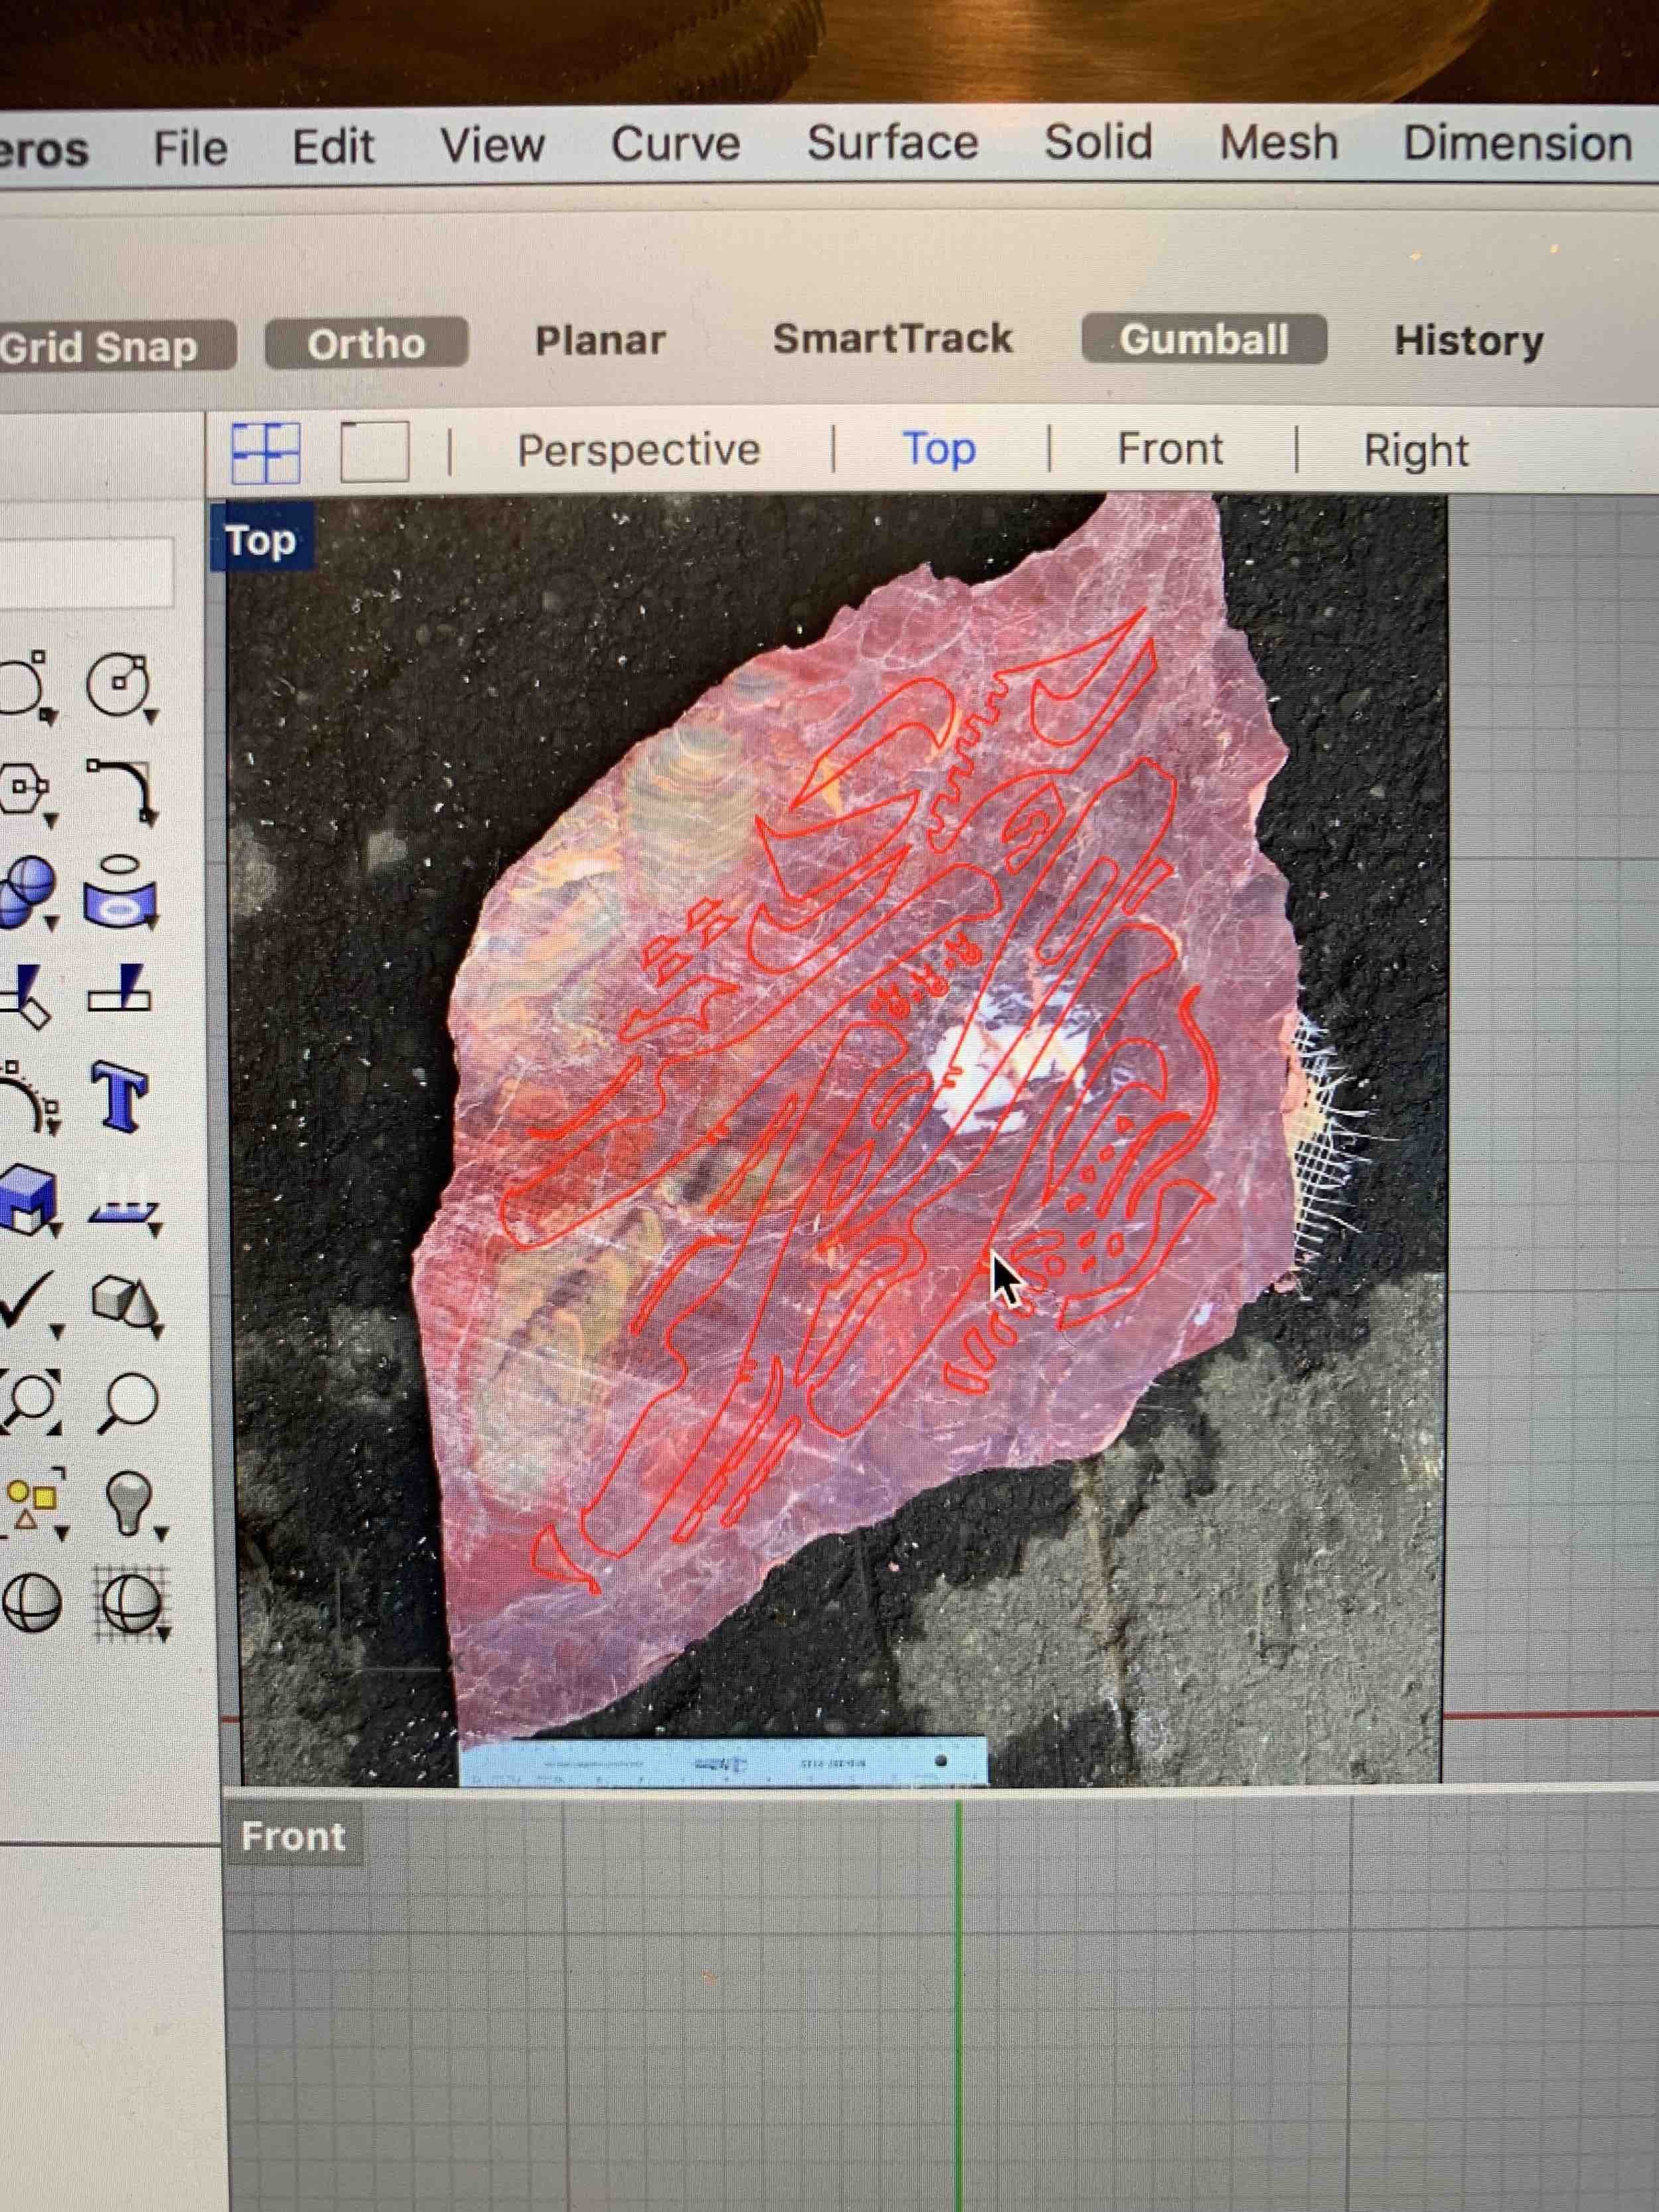
Task: Open the View menu
Action: point(492,145)
